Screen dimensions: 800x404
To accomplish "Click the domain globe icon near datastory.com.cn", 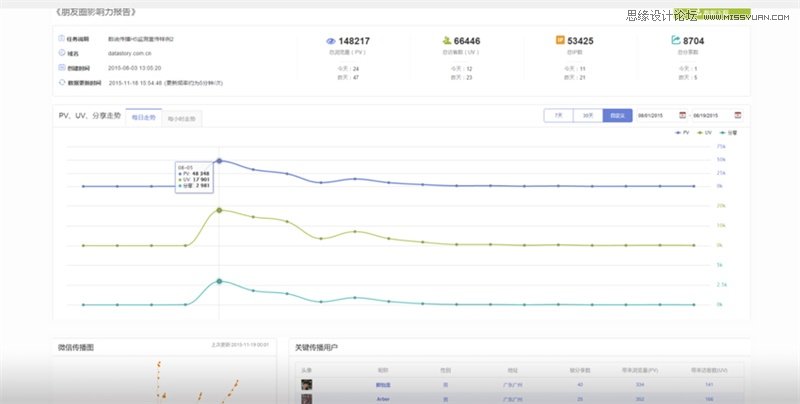I will [x=62, y=53].
